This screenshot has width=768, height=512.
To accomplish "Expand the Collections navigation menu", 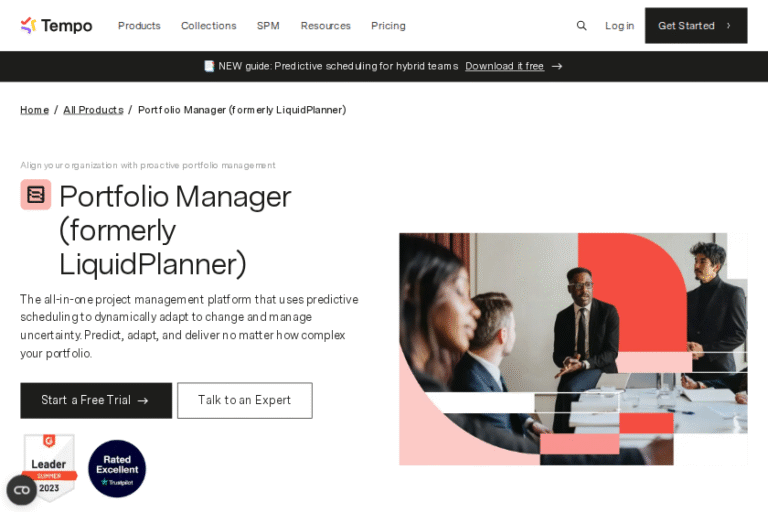I will tap(209, 26).
